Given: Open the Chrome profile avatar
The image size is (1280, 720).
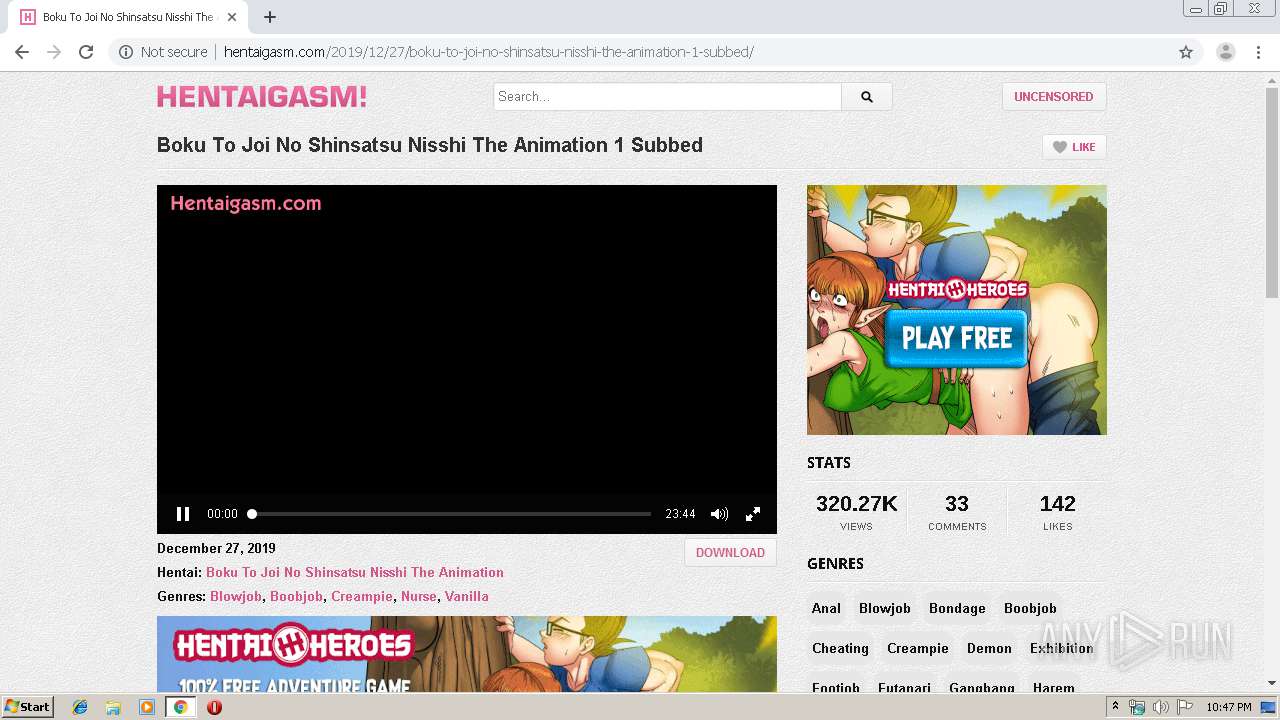Looking at the screenshot, I should (1225, 52).
